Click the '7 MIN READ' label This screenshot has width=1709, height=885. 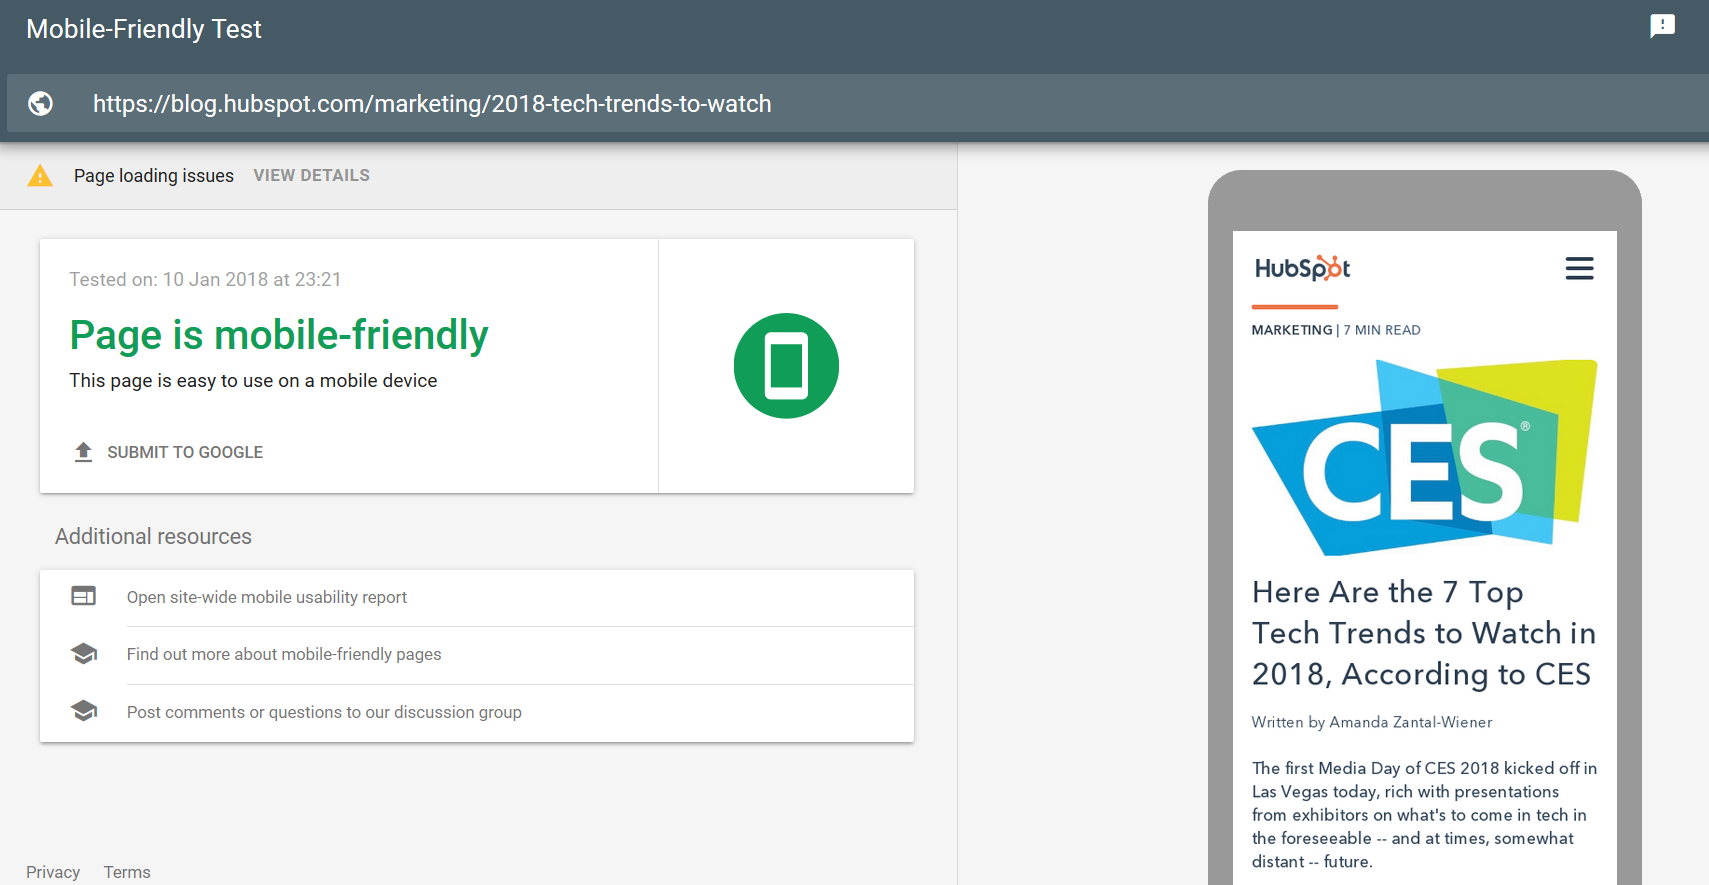[1382, 330]
